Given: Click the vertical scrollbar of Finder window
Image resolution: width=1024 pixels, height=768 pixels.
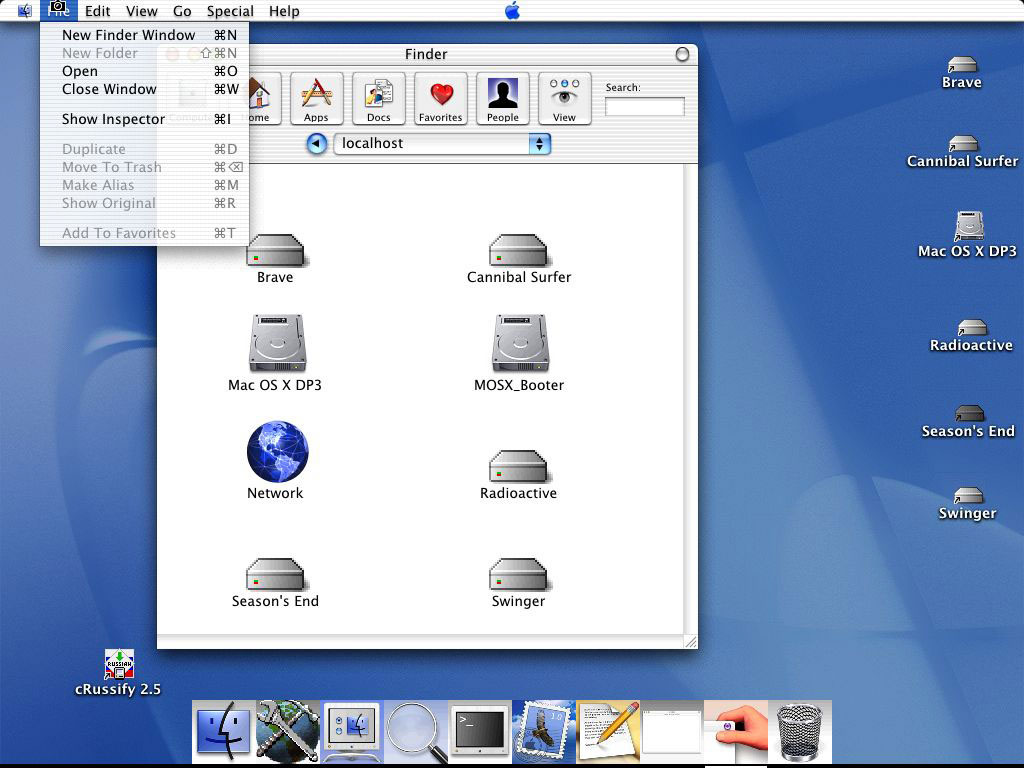Looking at the screenshot, I should [690, 398].
